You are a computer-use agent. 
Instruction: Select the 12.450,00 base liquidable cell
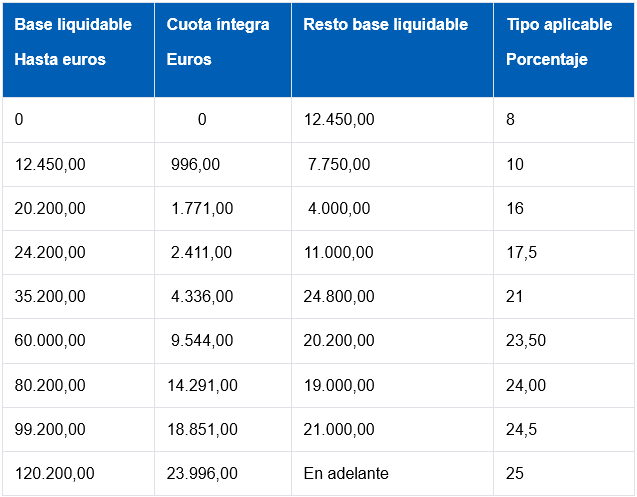[50, 164]
